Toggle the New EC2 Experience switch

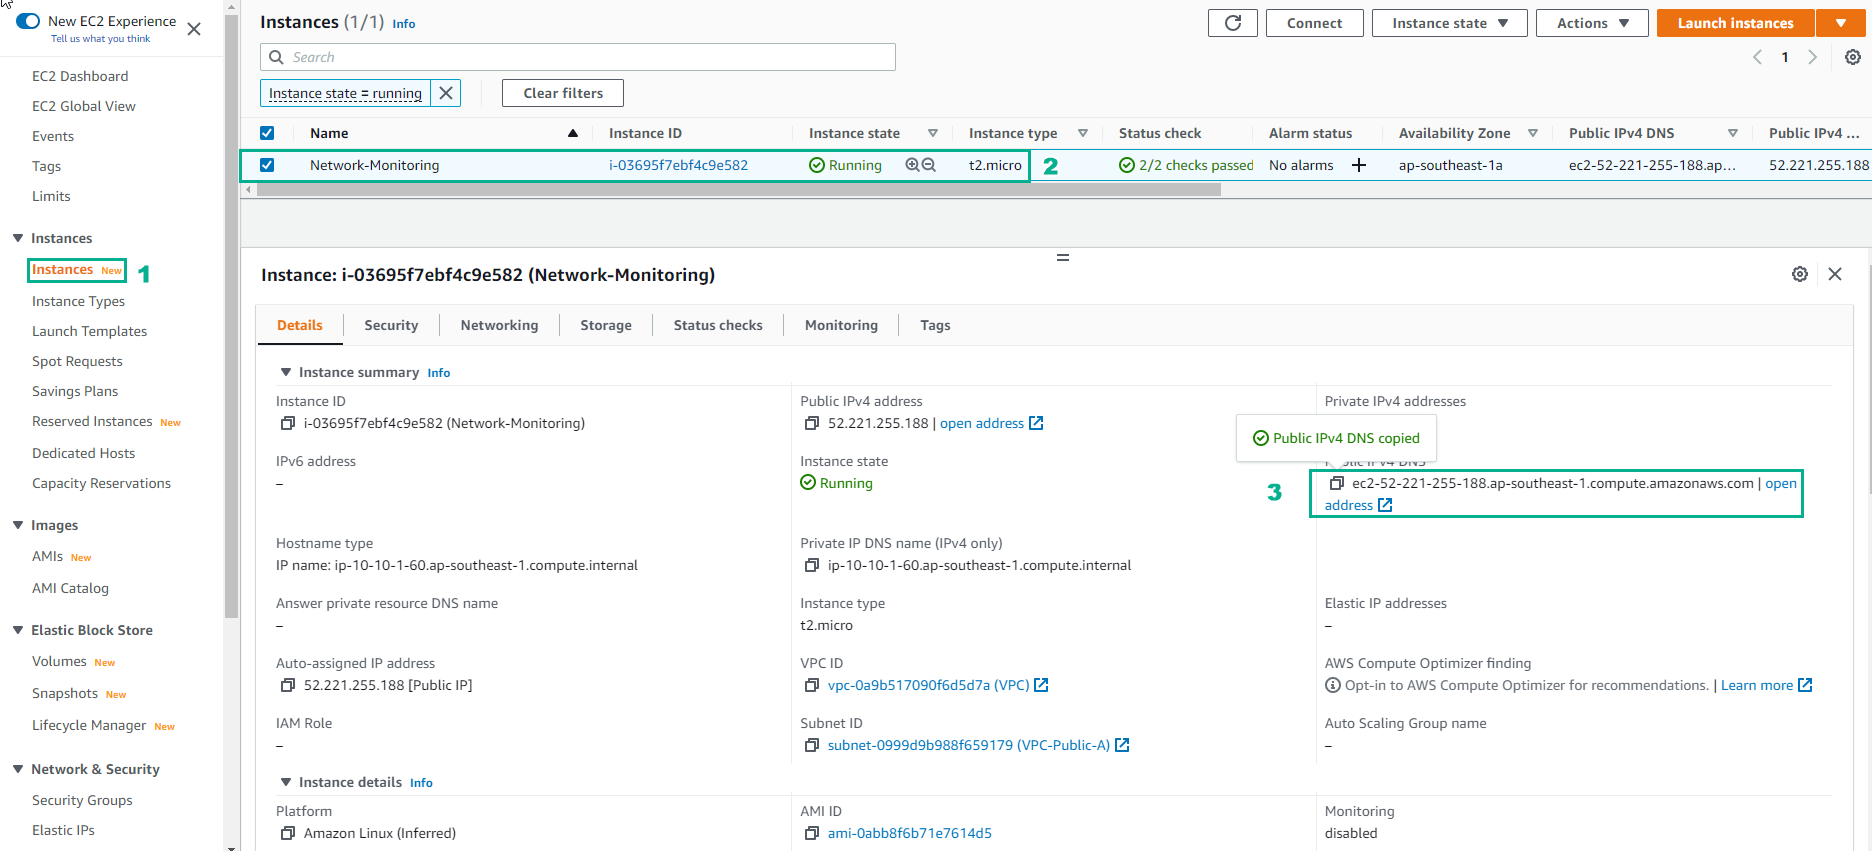(x=28, y=21)
